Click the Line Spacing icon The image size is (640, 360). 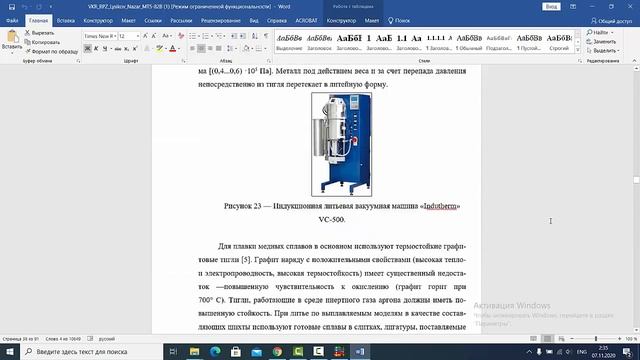[x=230, y=49]
